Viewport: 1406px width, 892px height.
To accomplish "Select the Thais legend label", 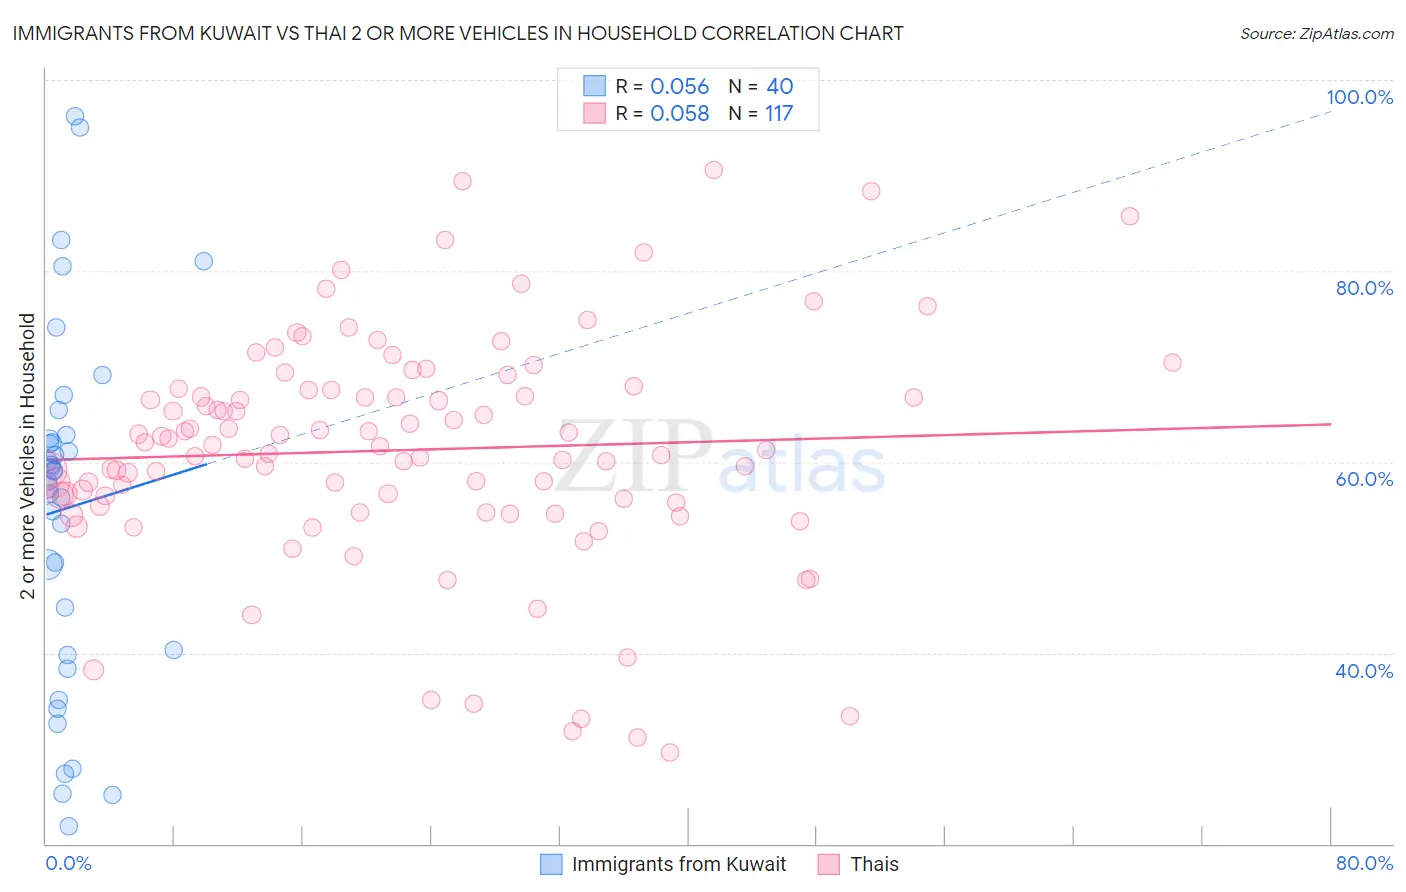I will pos(874,864).
